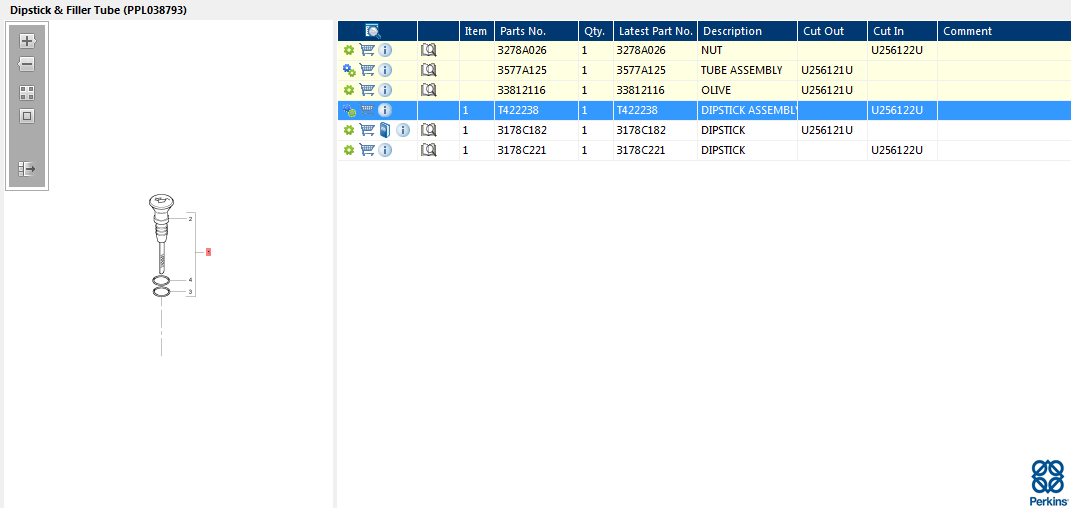The image size is (1071, 508).
Task: Open the book lookup for NUT row
Action: click(x=428, y=50)
